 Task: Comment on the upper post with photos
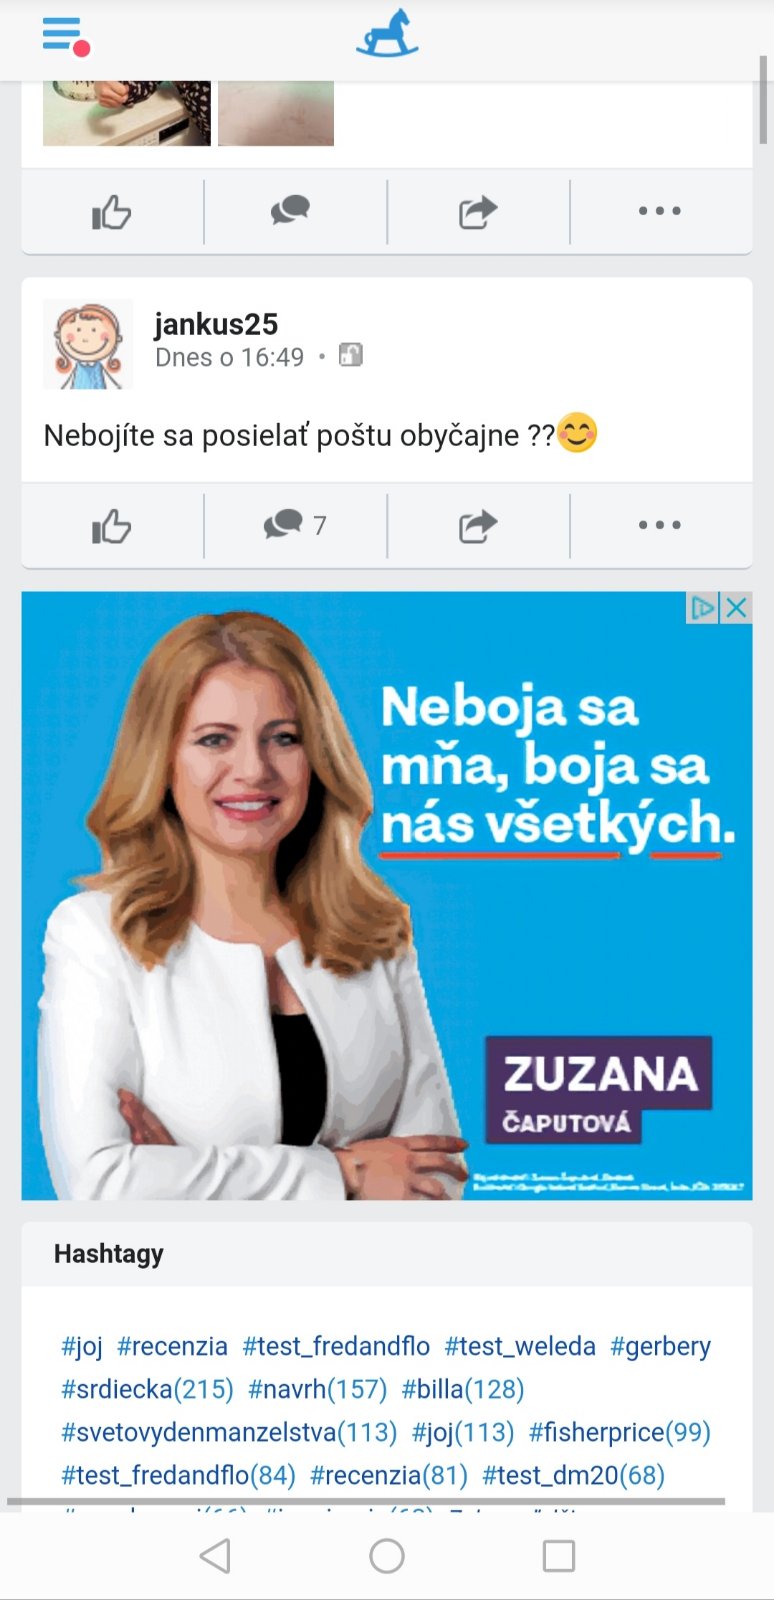pos(295,211)
